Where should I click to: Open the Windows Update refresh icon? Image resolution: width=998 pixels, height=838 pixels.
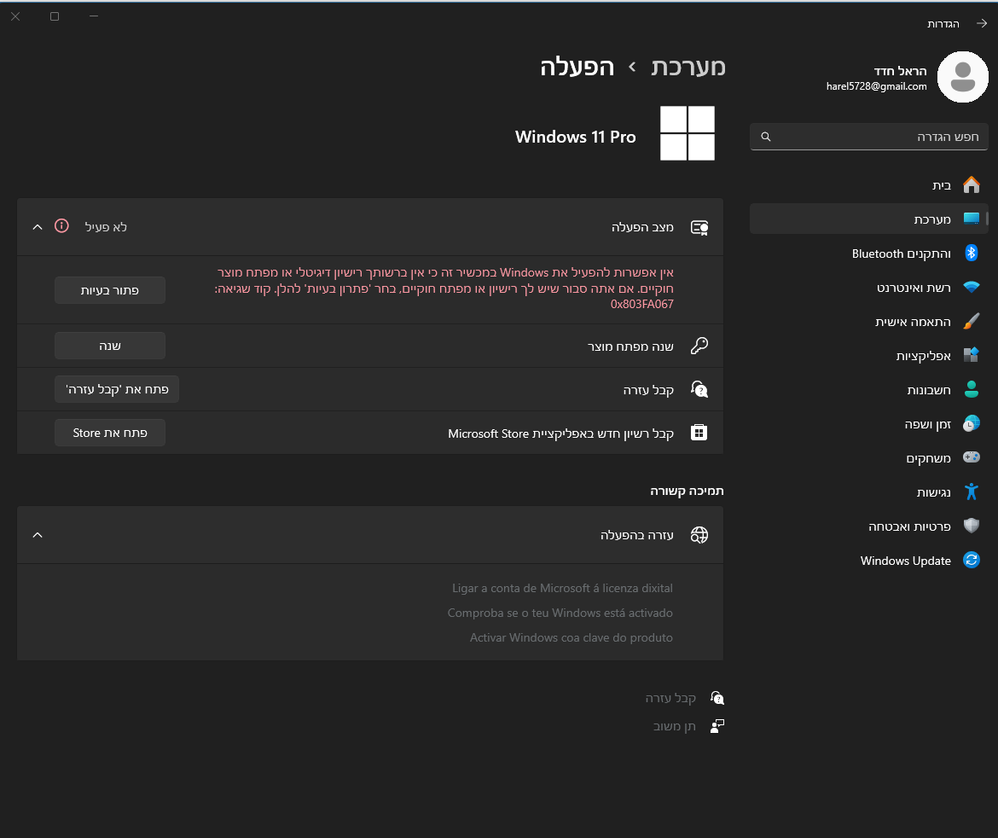tap(971, 560)
